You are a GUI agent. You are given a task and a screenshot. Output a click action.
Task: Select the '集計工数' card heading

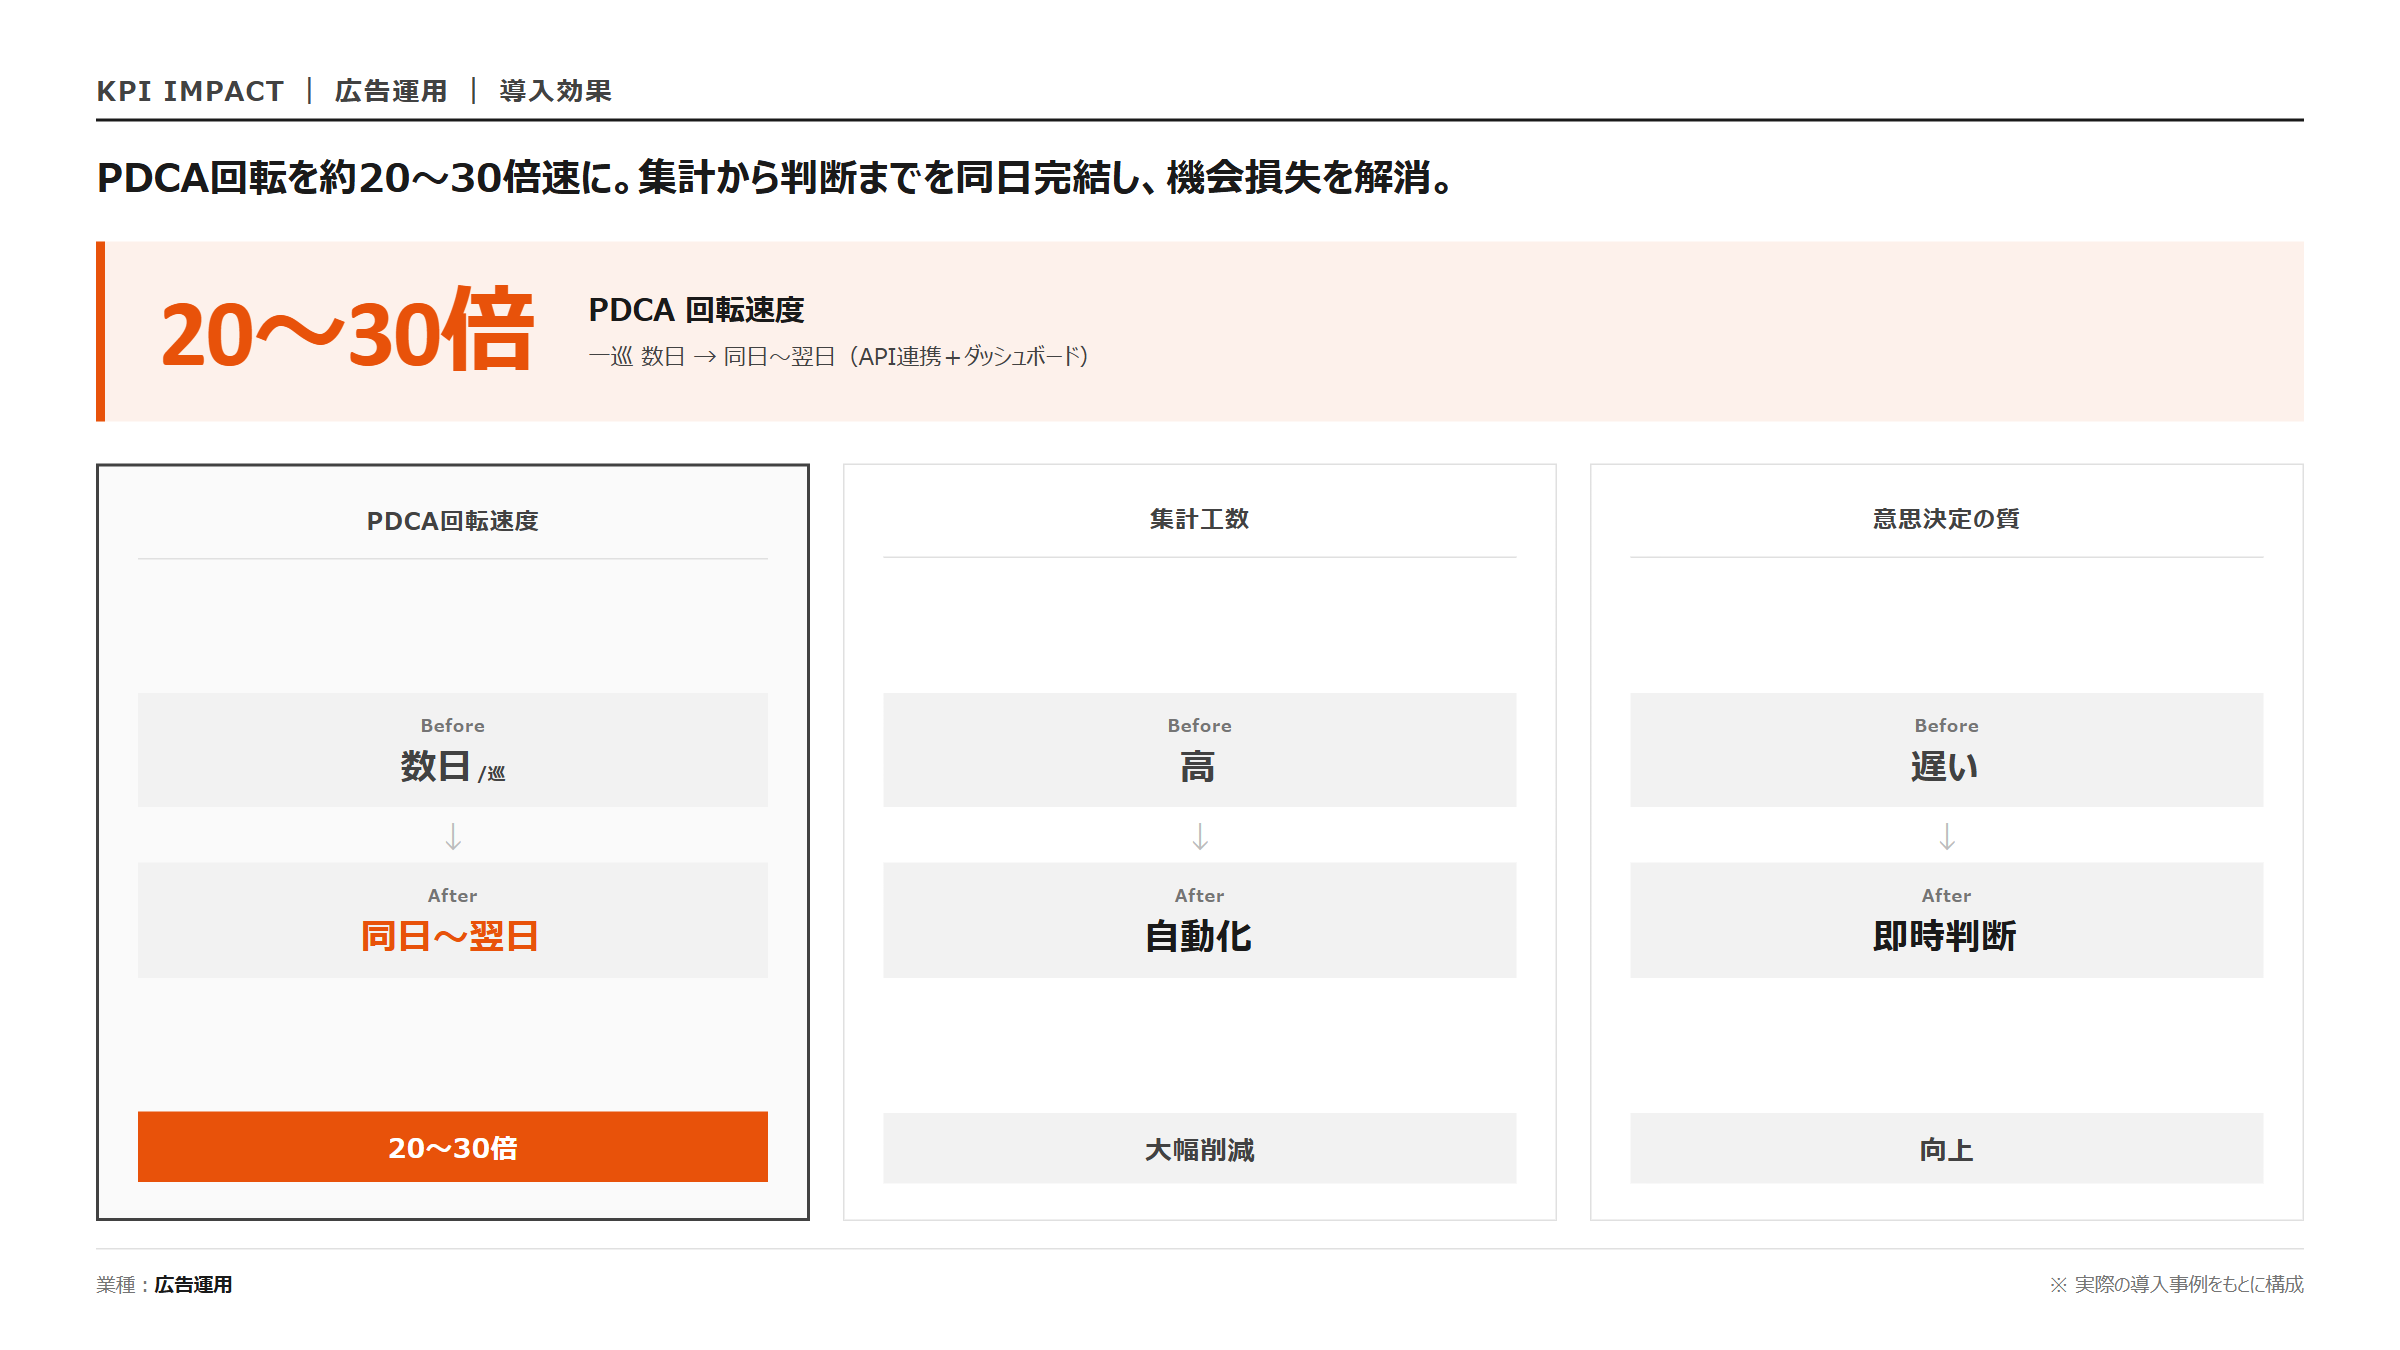[1200, 519]
